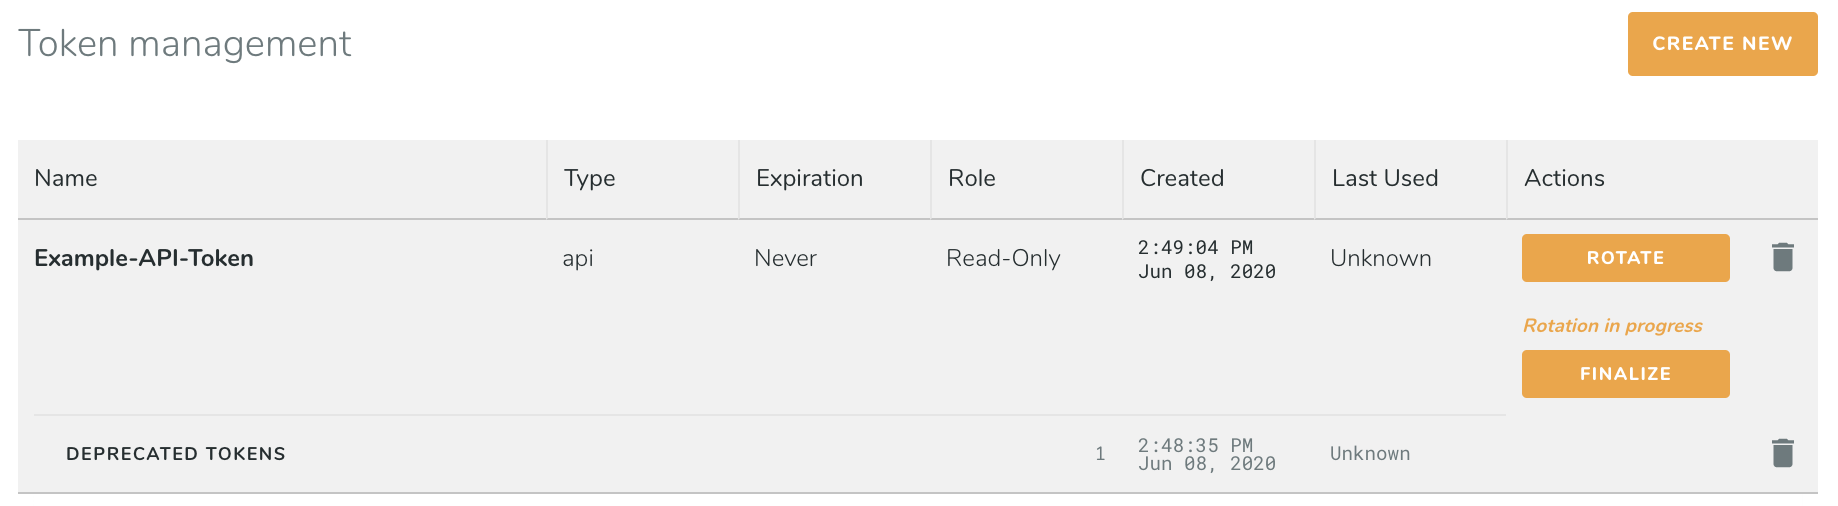Click the deprecated token count number
1838x506 pixels.
(x=1100, y=454)
